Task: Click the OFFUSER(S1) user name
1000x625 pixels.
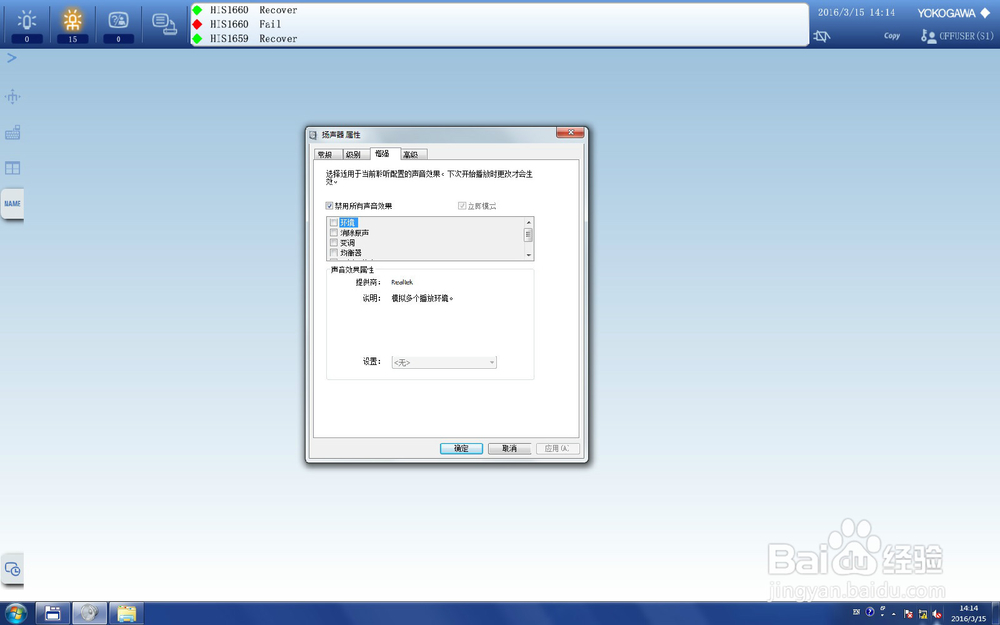Action: pos(966,36)
